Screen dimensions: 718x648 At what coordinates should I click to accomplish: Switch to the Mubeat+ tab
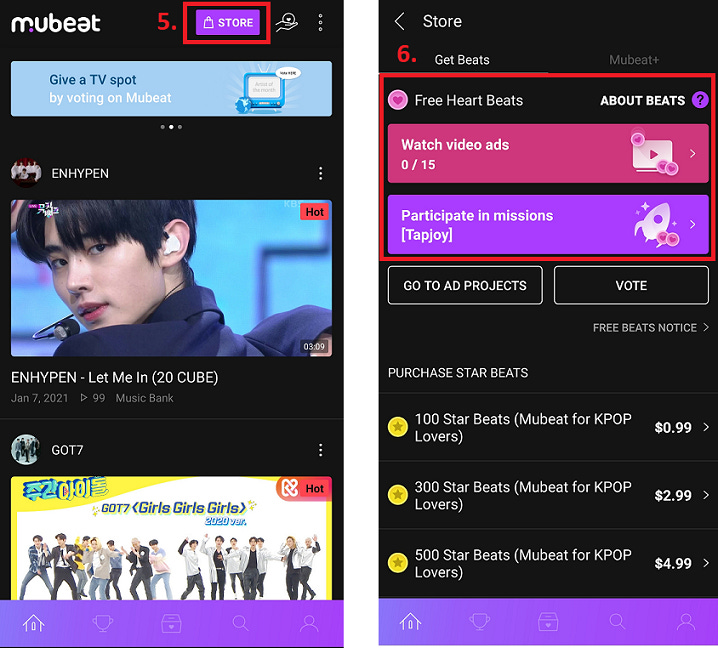point(633,60)
